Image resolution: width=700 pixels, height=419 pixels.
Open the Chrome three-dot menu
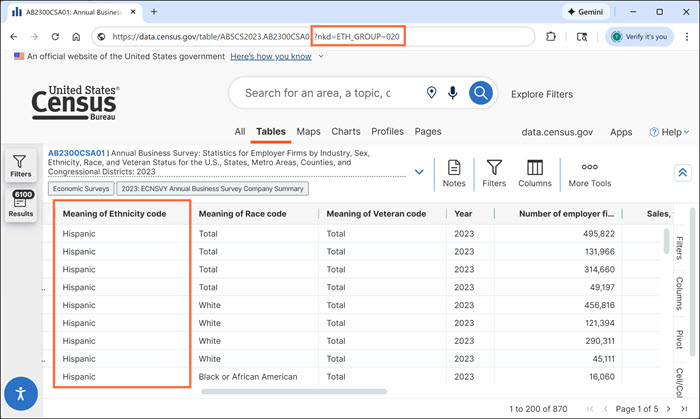click(x=687, y=37)
